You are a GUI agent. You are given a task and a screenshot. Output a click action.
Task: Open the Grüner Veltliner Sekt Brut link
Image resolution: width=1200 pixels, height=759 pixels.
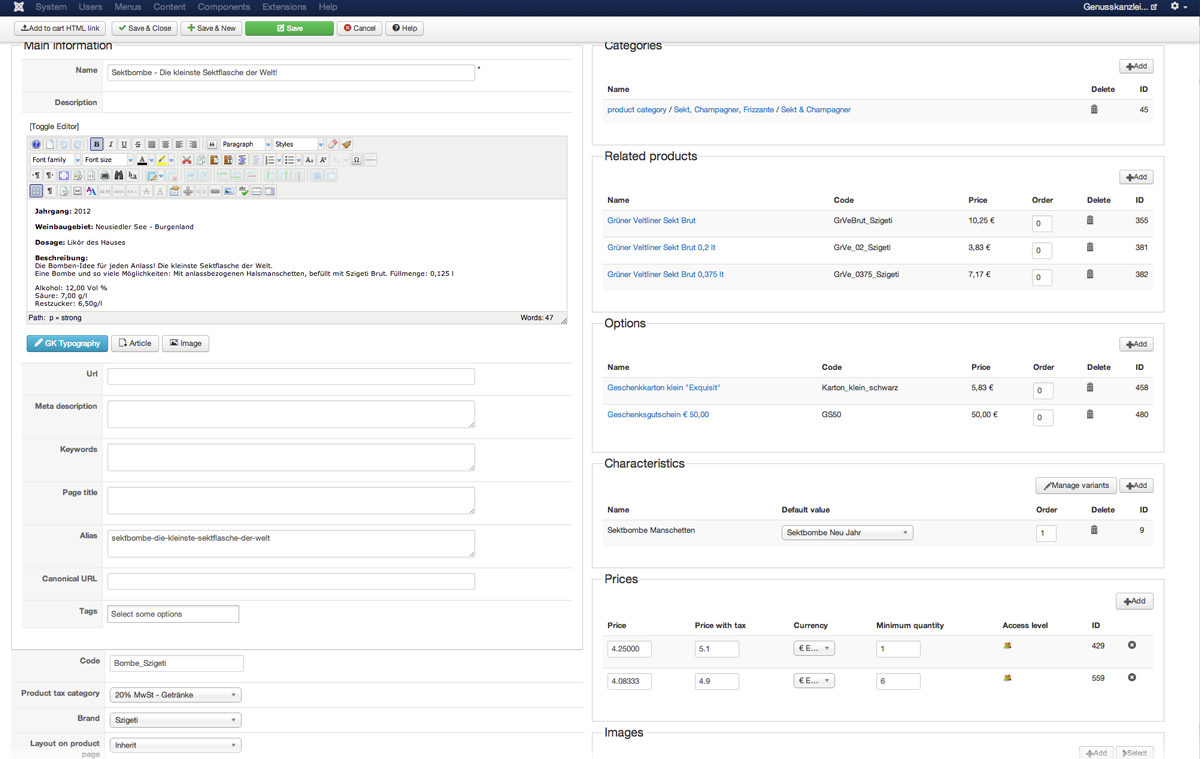tap(651, 220)
